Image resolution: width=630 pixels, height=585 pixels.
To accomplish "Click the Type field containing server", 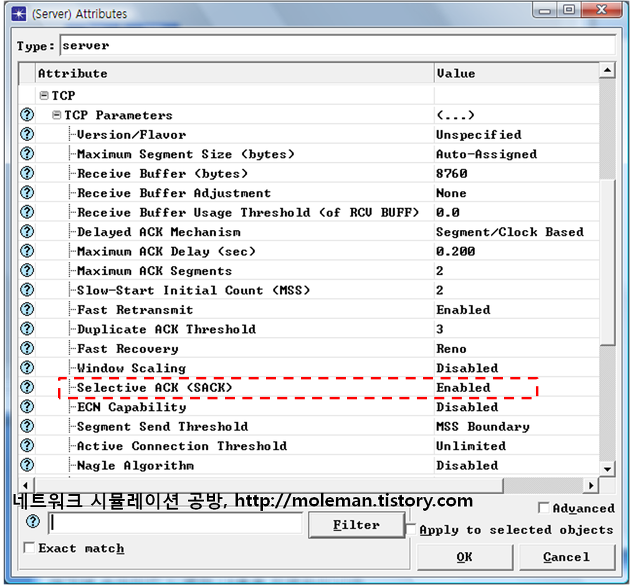I will pyautogui.click(x=338, y=45).
